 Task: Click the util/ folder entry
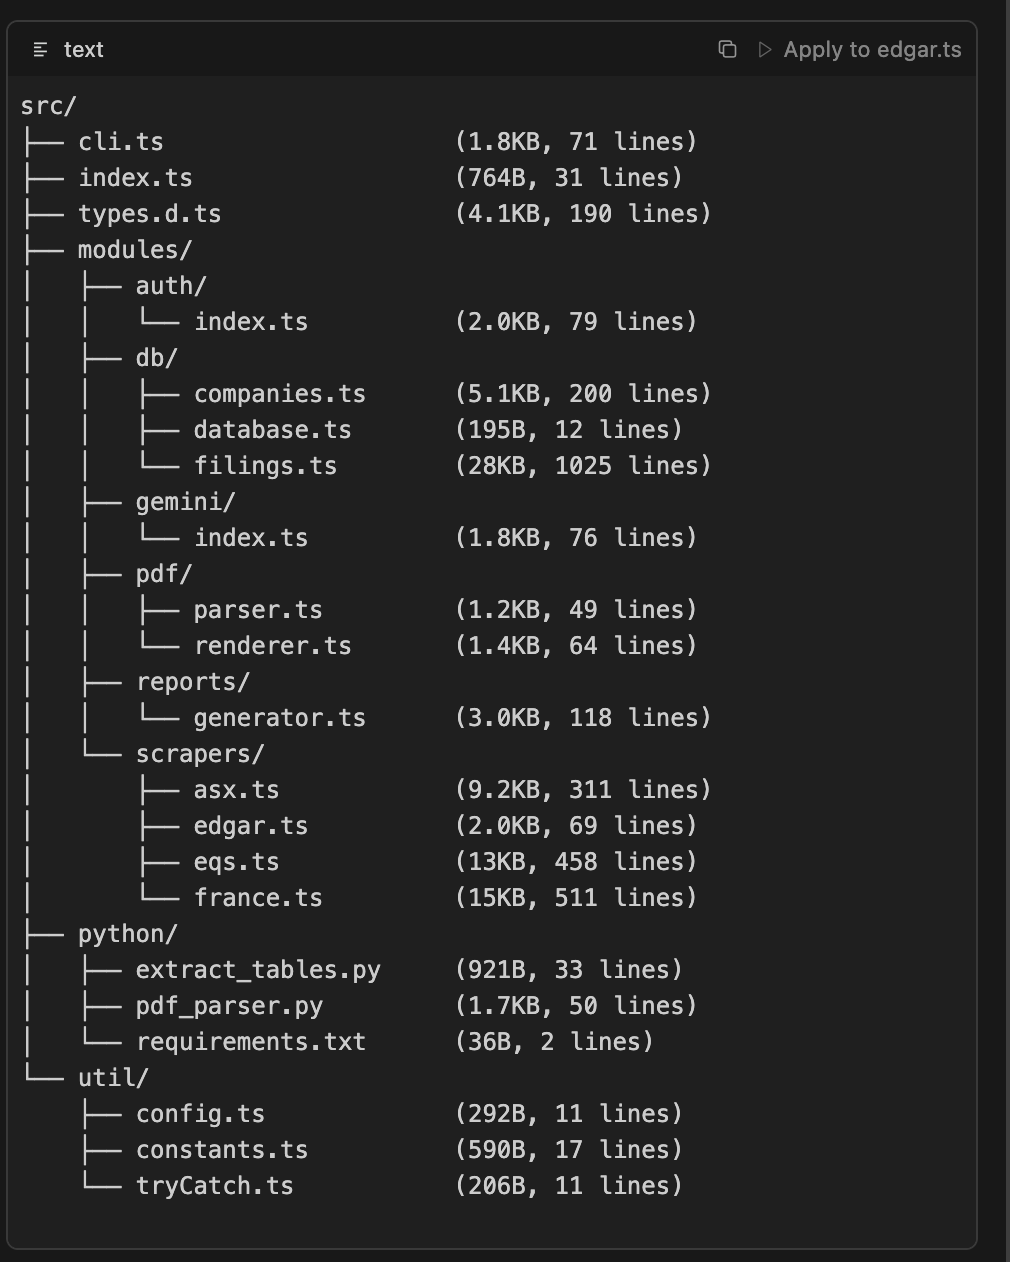coord(113,1077)
